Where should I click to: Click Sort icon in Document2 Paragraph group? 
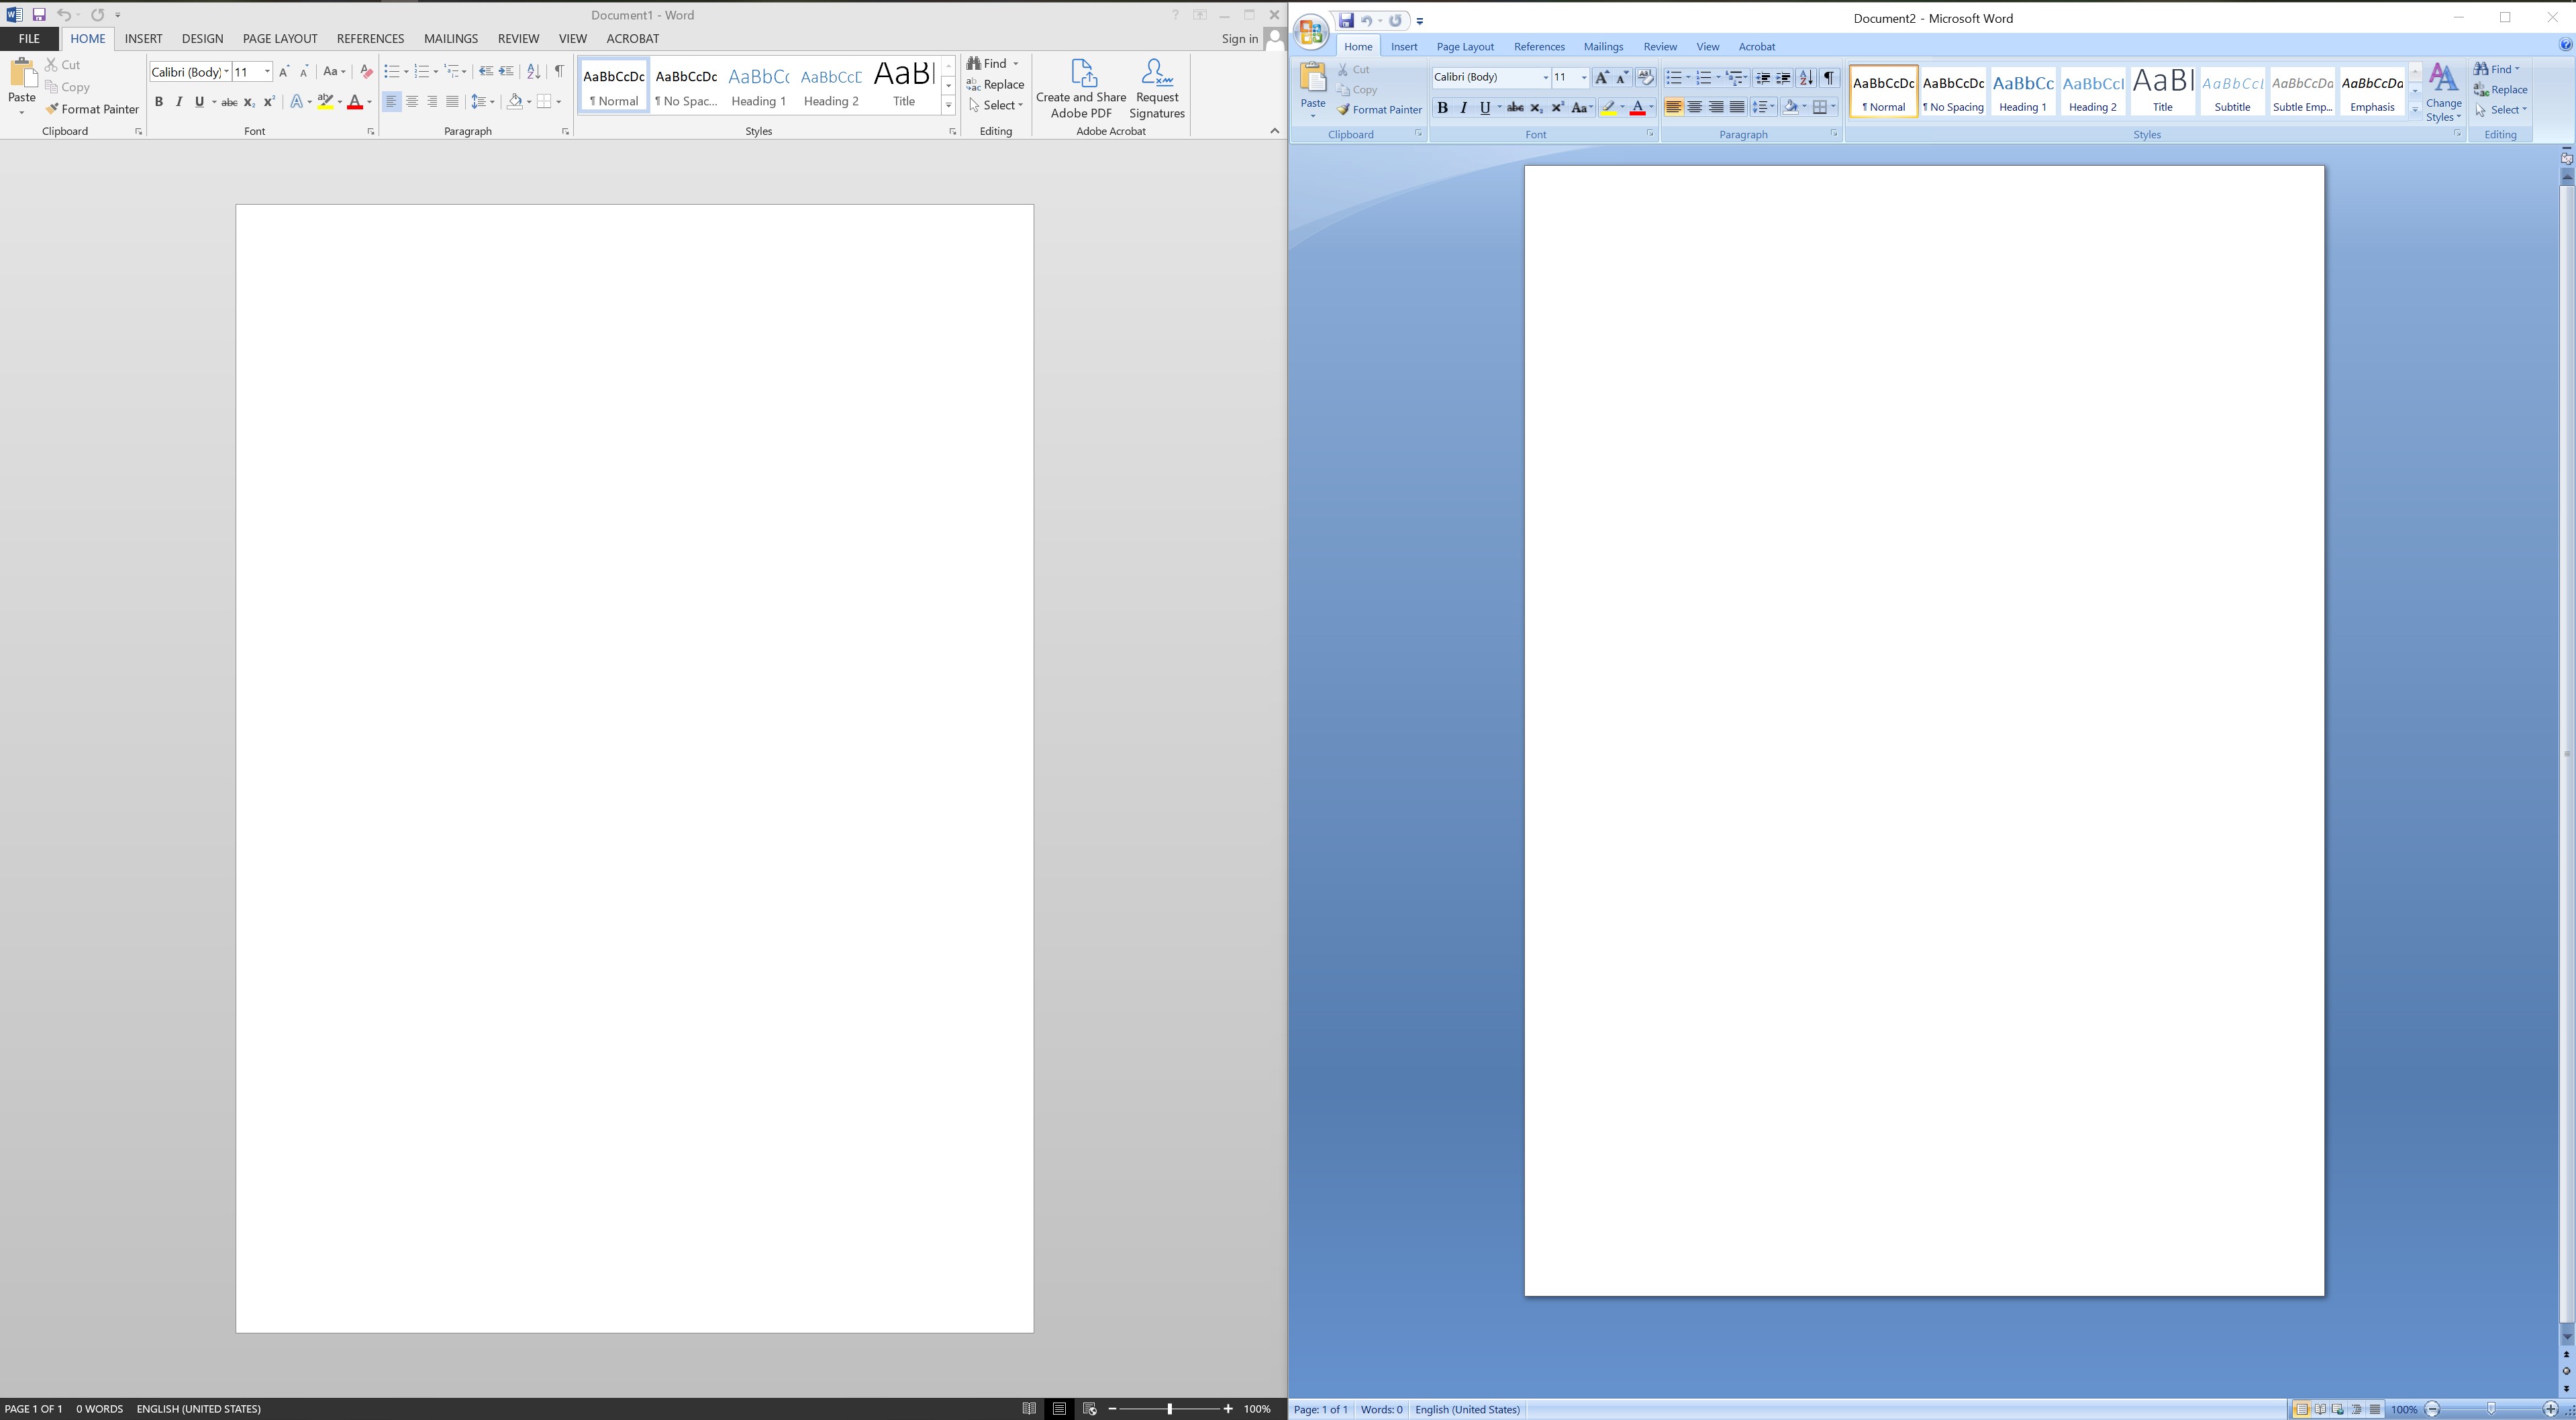[x=1806, y=78]
